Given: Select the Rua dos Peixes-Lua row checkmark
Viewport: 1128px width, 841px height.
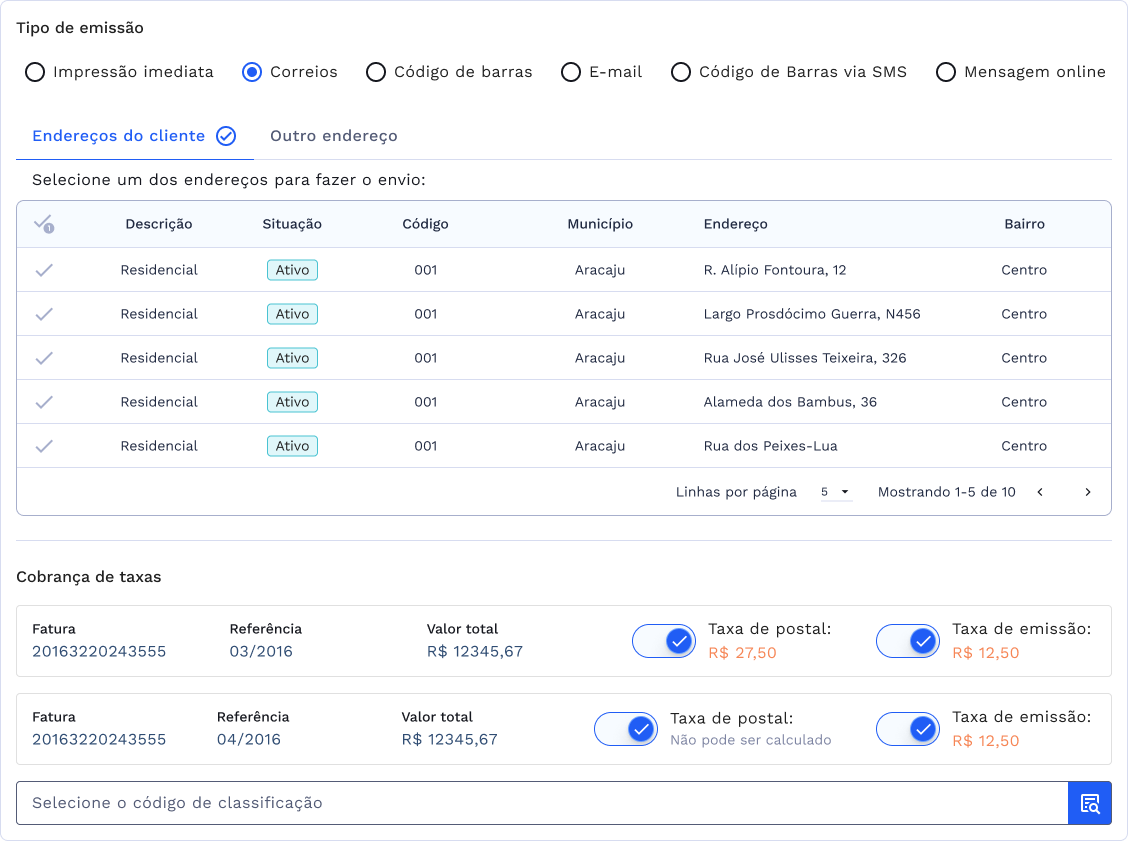Looking at the screenshot, I should pos(44,446).
